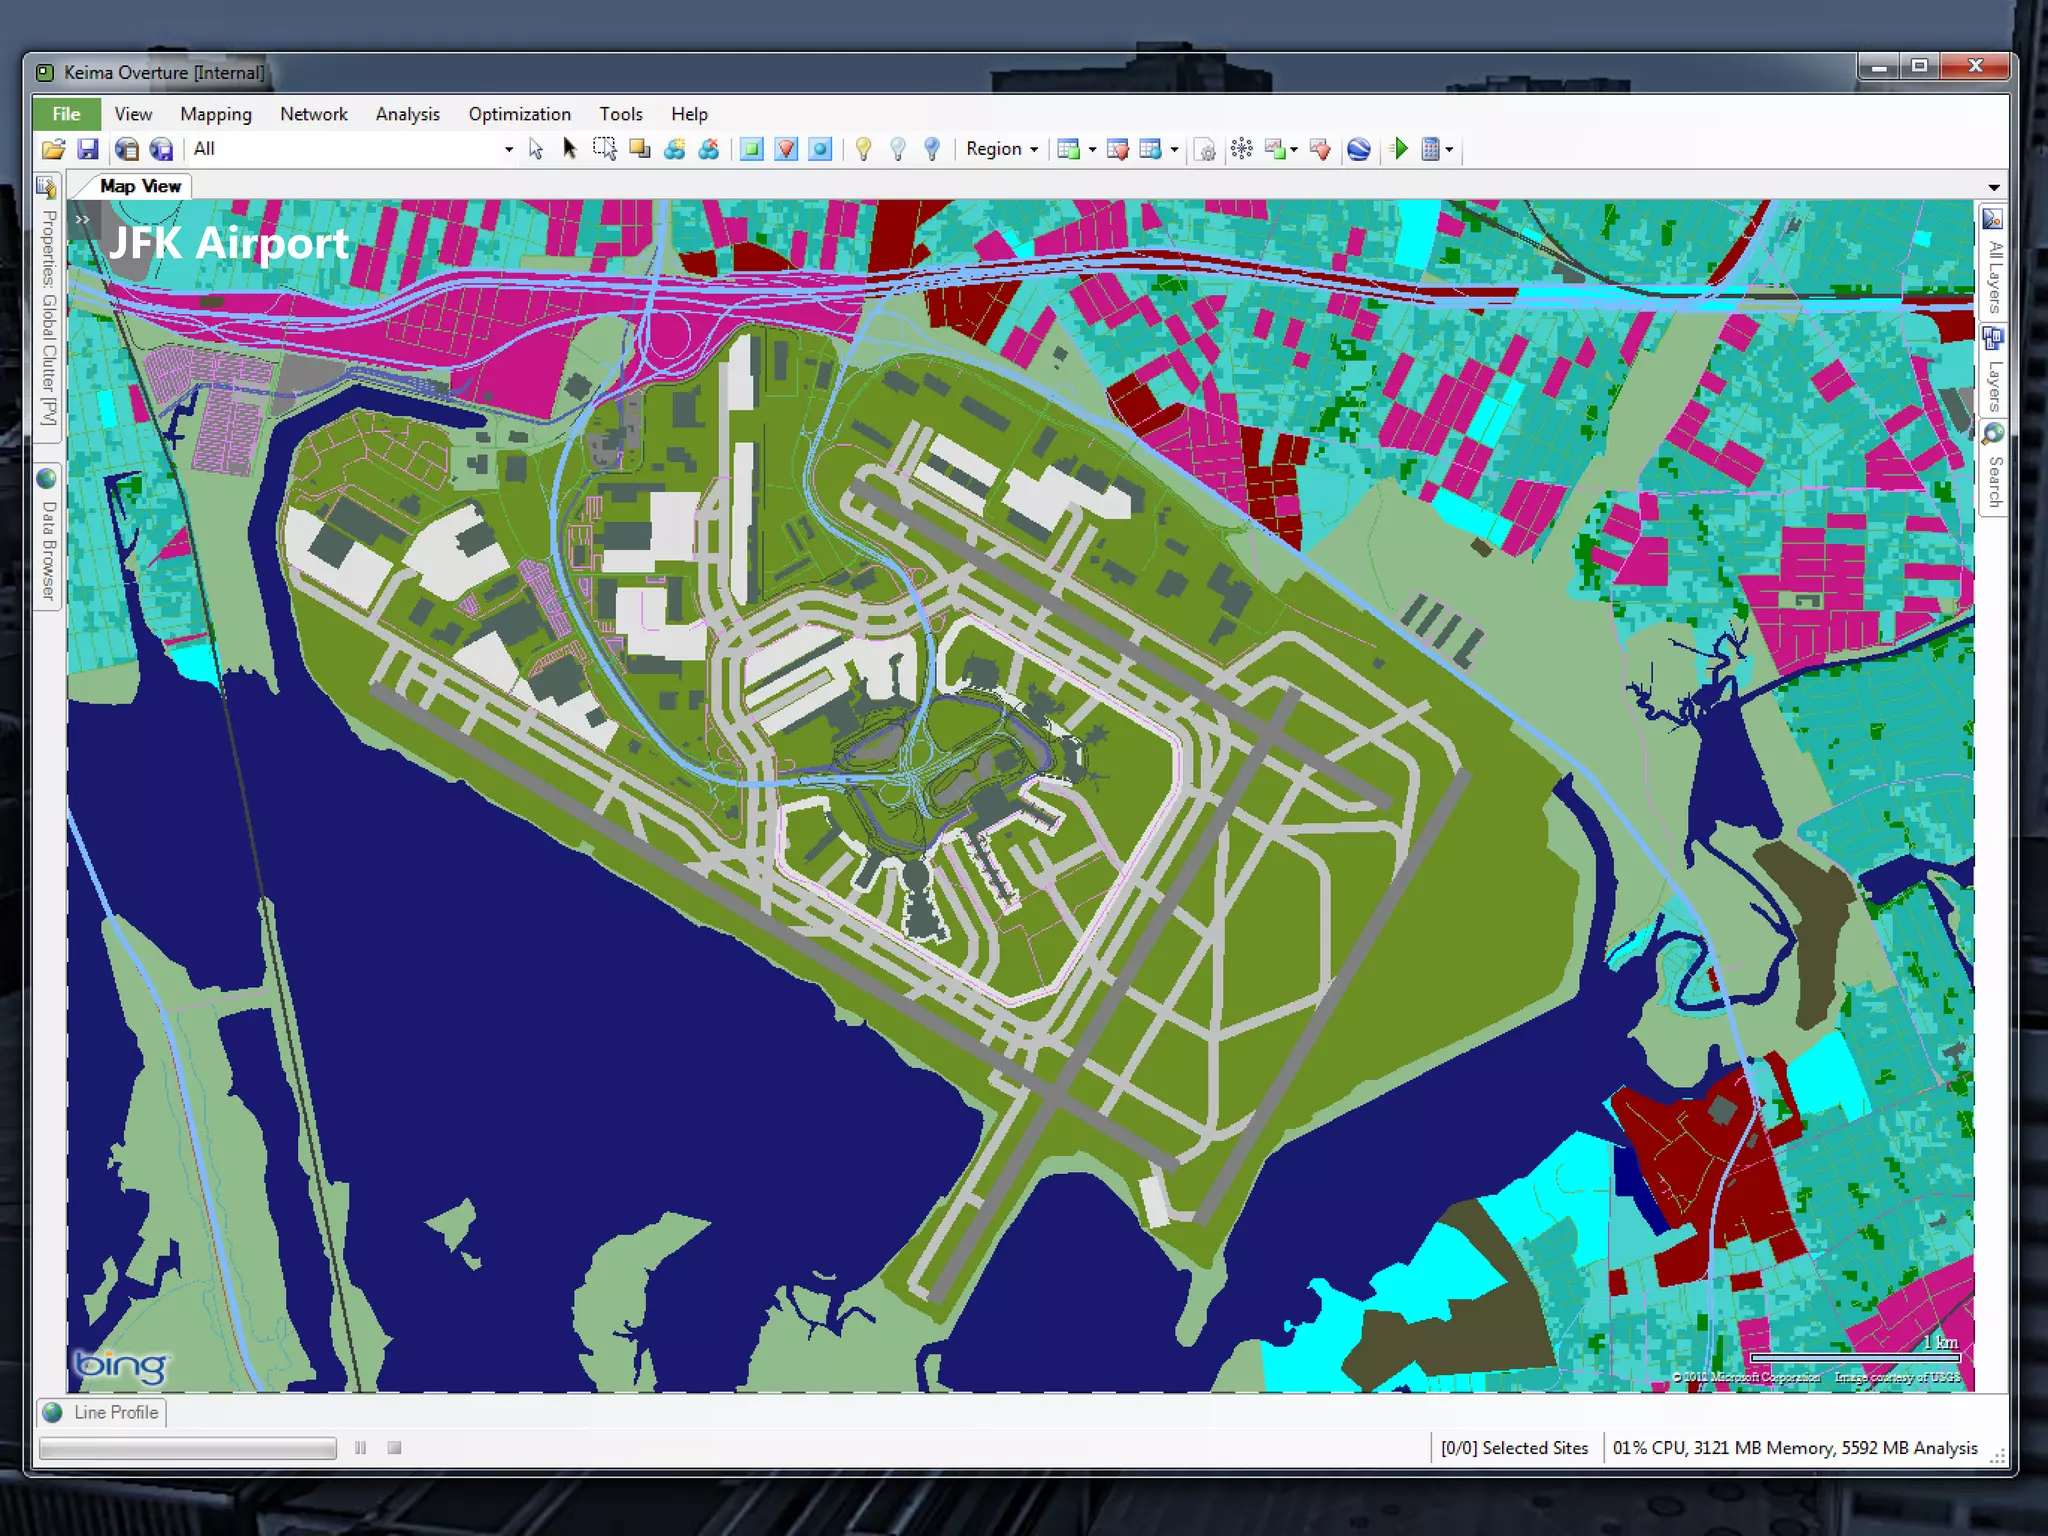
Task: Toggle the blue circle layer button
Action: click(820, 149)
